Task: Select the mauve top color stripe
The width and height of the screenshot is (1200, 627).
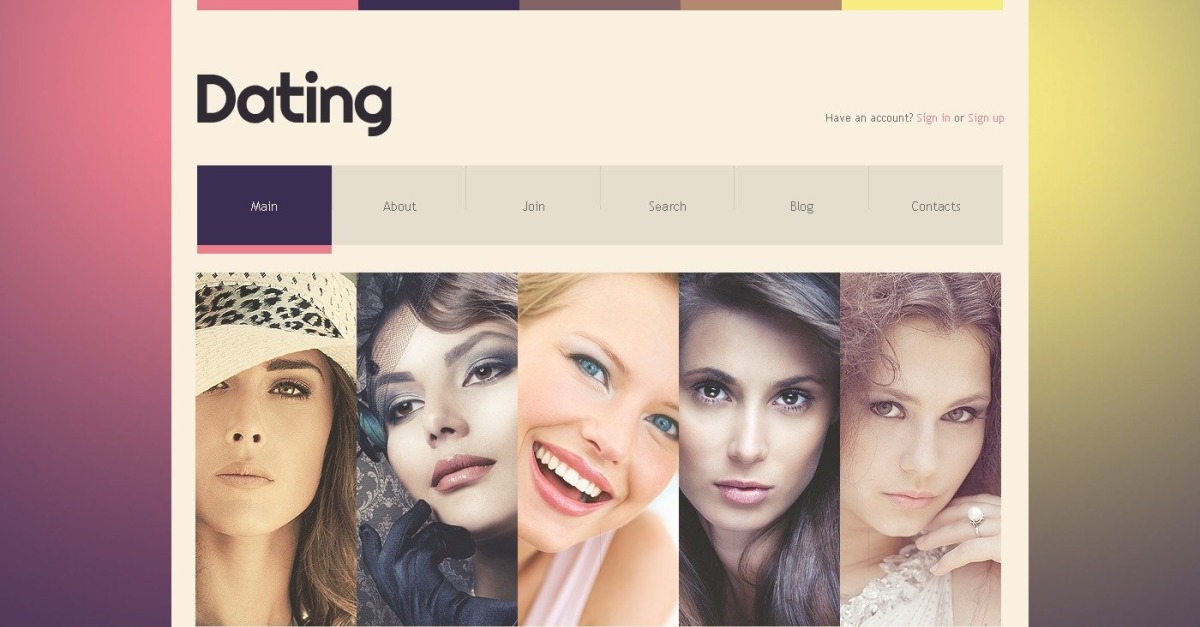Action: (600, 5)
